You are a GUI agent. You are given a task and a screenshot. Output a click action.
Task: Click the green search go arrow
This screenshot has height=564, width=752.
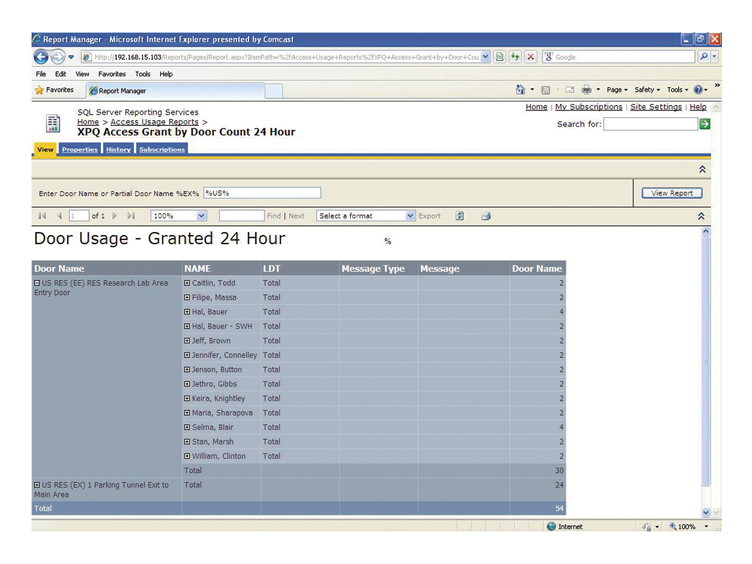click(704, 124)
